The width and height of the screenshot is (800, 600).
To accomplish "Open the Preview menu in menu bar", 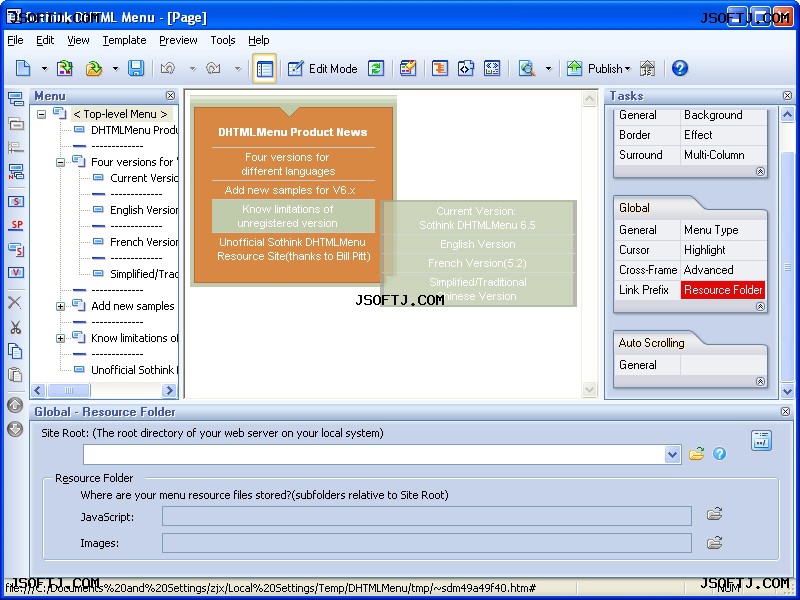I will click(x=178, y=40).
